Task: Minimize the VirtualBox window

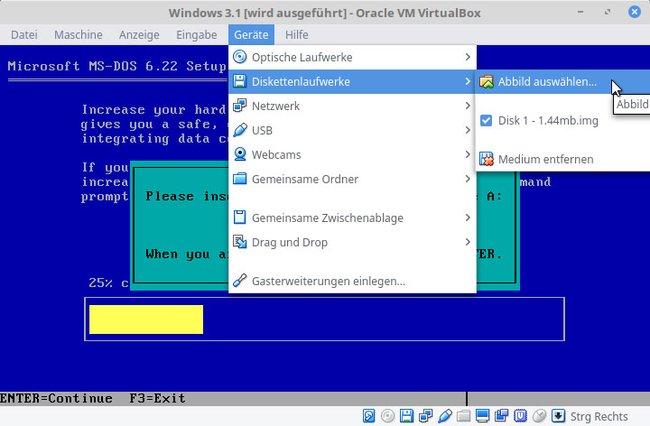Action: coord(580,12)
